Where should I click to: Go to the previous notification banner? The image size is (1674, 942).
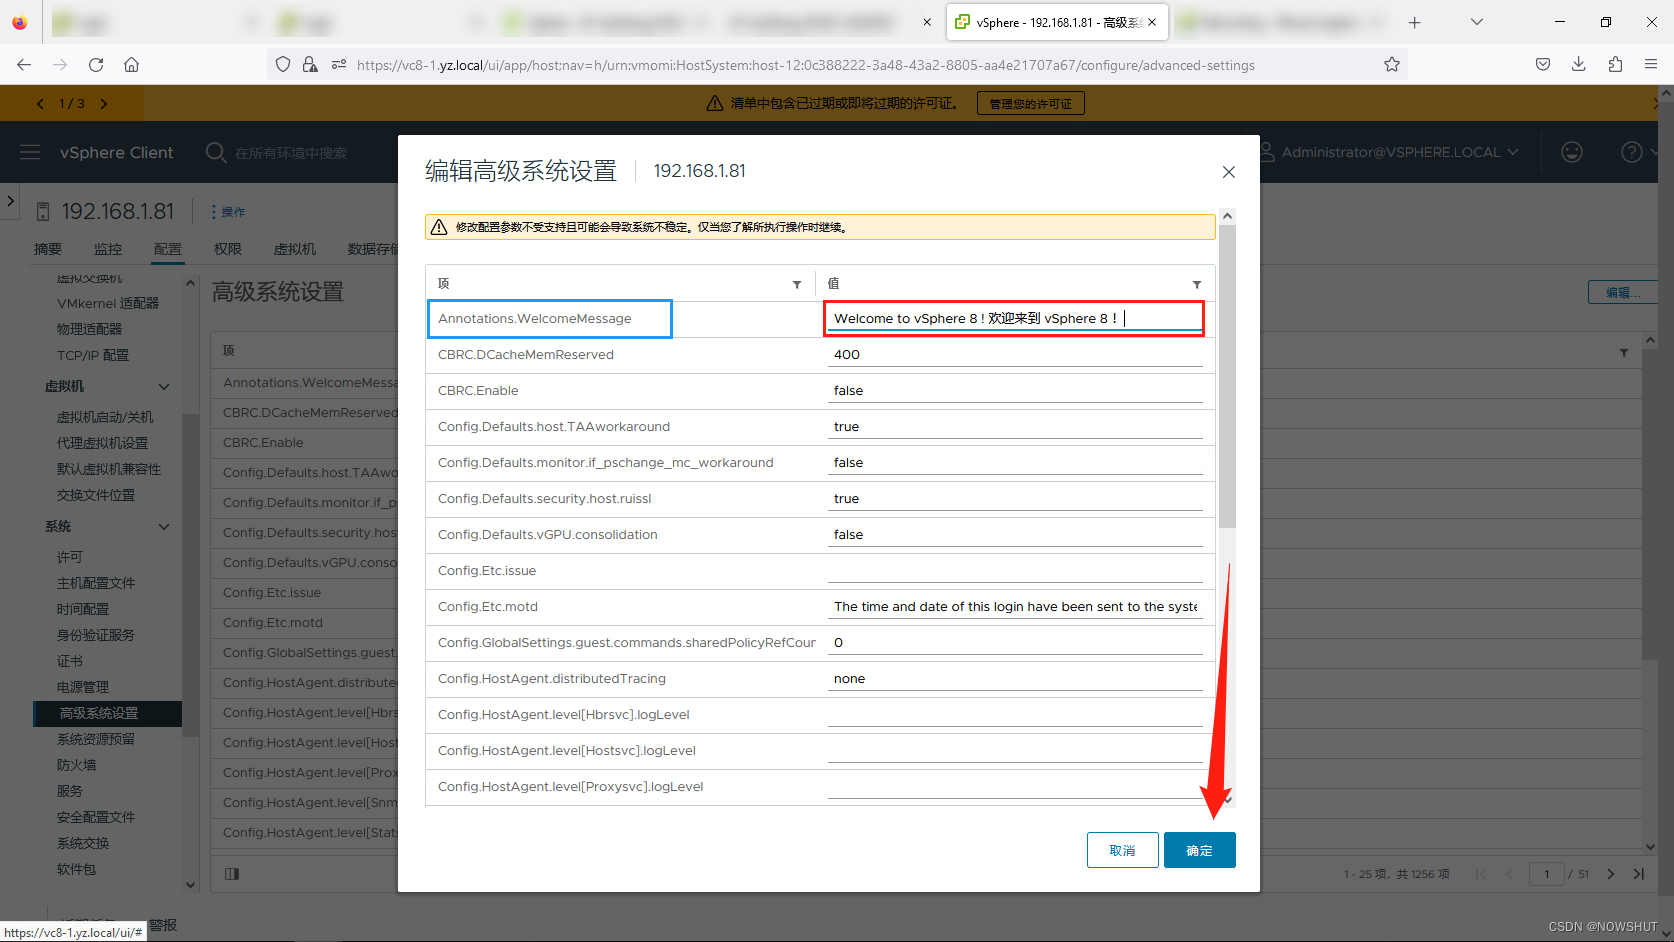(40, 104)
